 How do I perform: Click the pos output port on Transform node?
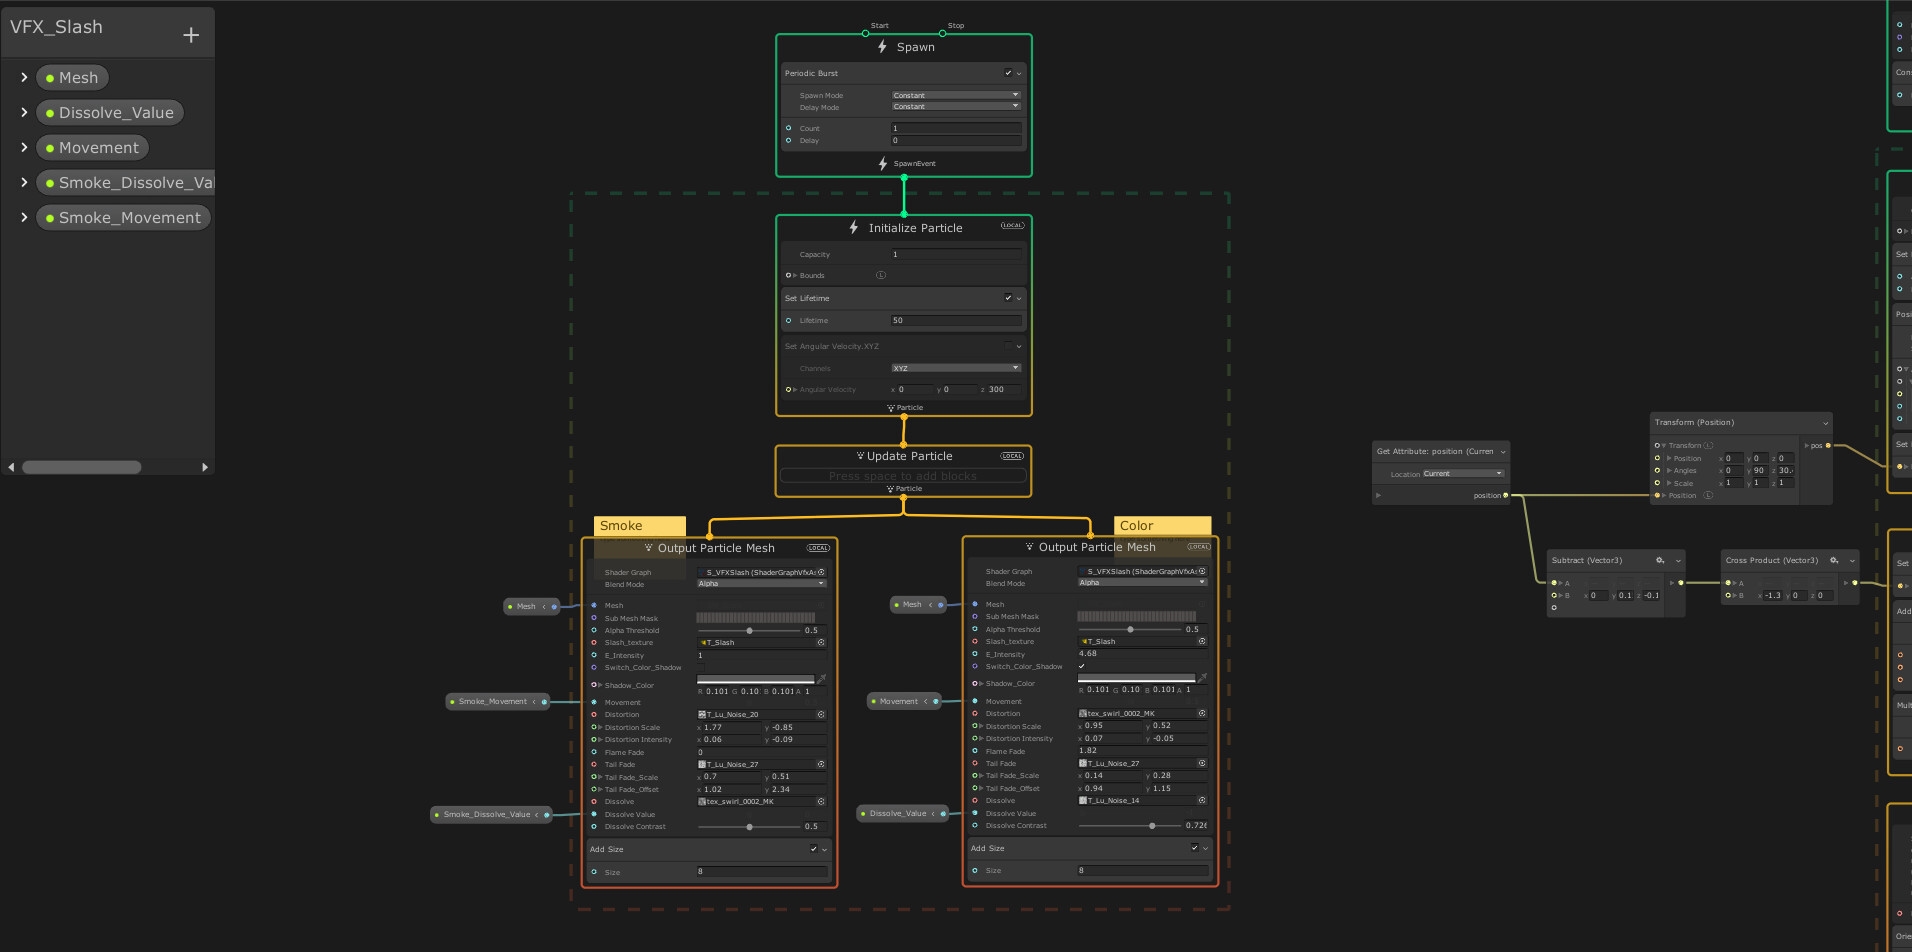(1828, 445)
